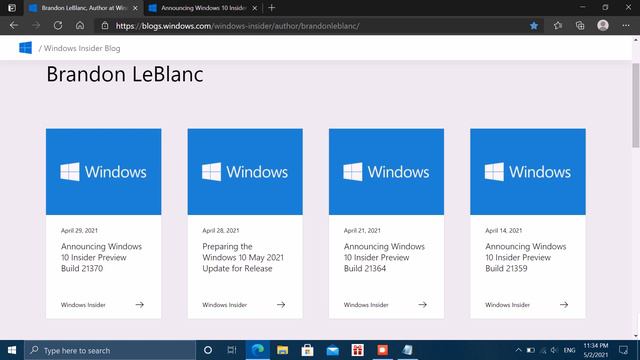Click the Windows thumbnail of Build 21370 card
640x360 pixels.
[104, 172]
